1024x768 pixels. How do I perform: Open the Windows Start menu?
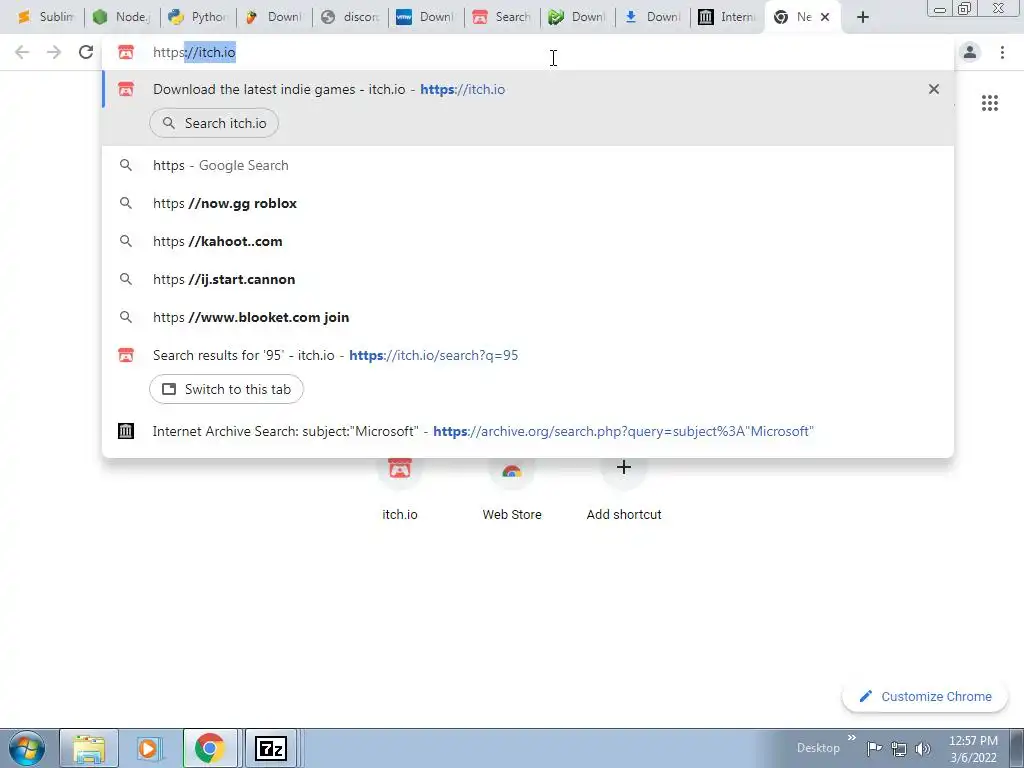pos(26,748)
